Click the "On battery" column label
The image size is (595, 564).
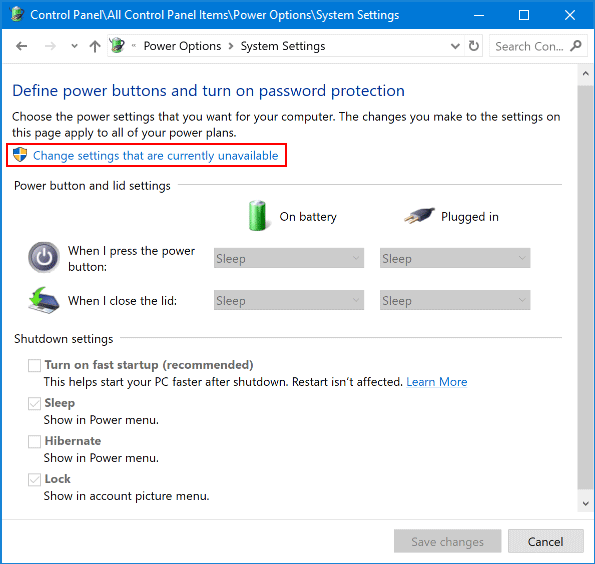[308, 217]
